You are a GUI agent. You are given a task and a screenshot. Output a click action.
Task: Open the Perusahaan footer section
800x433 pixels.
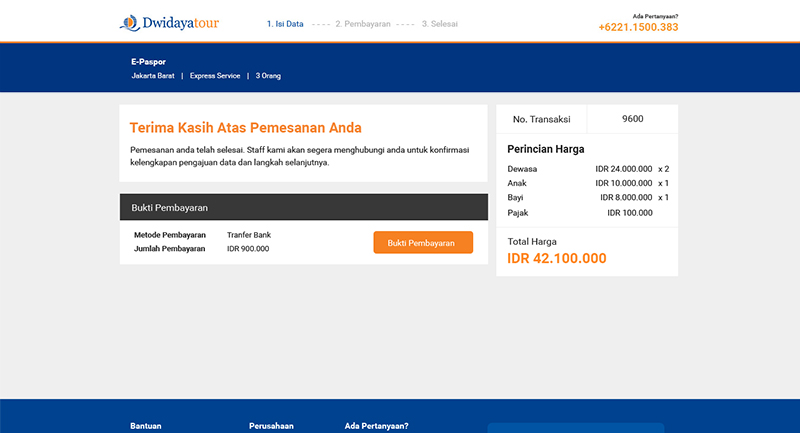271,426
